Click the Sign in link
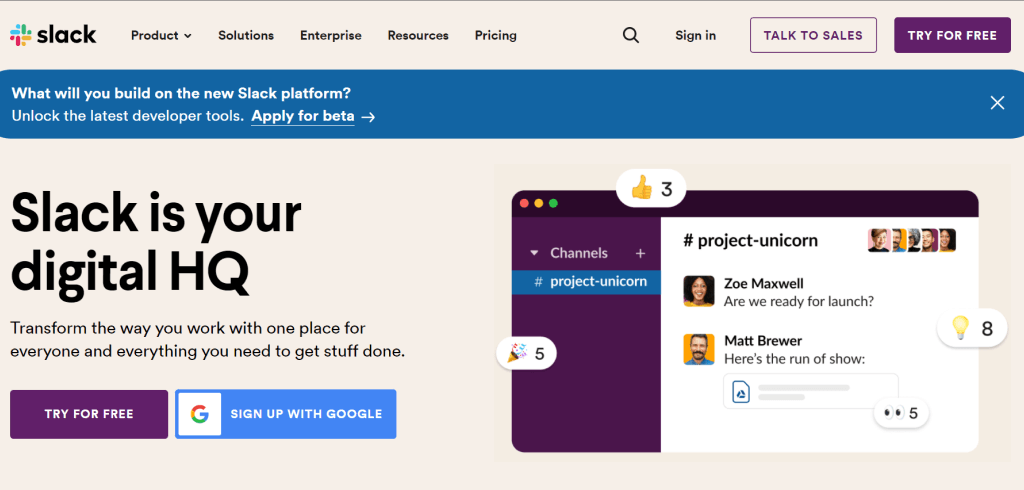This screenshot has height=490, width=1024. tap(696, 35)
